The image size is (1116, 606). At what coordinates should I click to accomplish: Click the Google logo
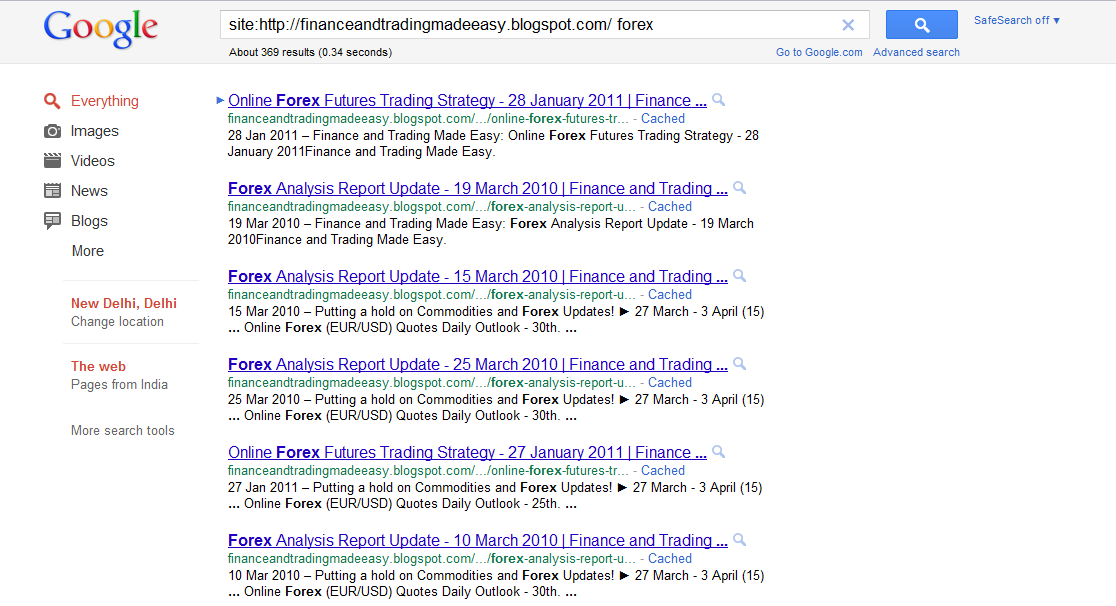[x=100, y=29]
